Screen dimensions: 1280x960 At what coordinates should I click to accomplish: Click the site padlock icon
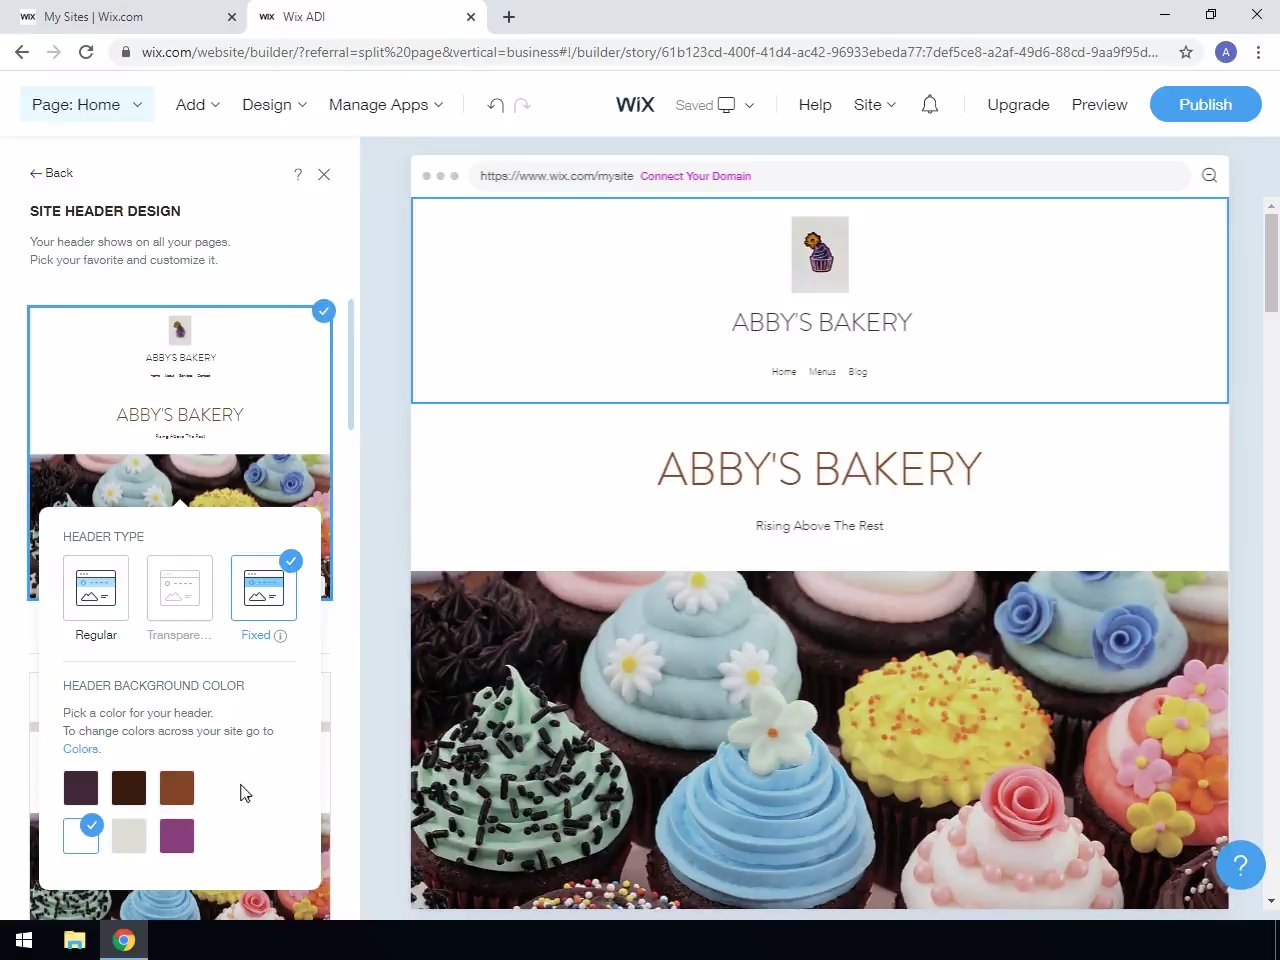(125, 52)
